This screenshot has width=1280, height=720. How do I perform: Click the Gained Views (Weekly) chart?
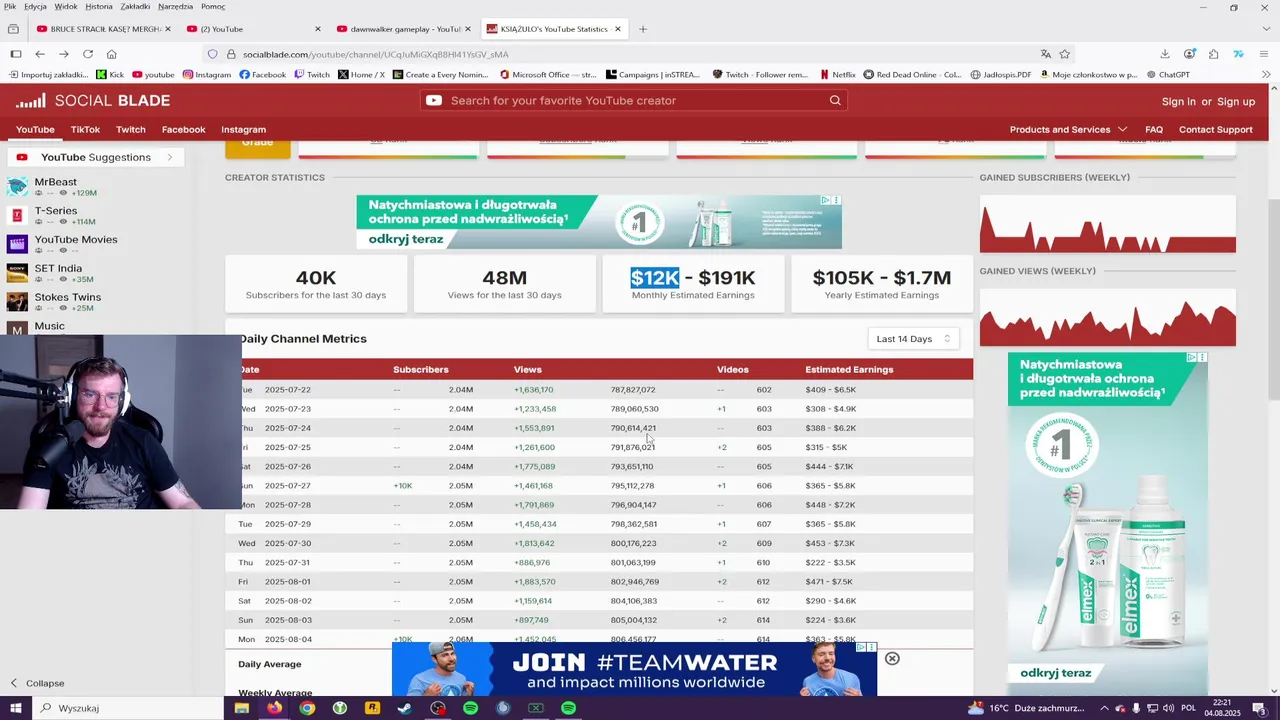coord(1108,317)
